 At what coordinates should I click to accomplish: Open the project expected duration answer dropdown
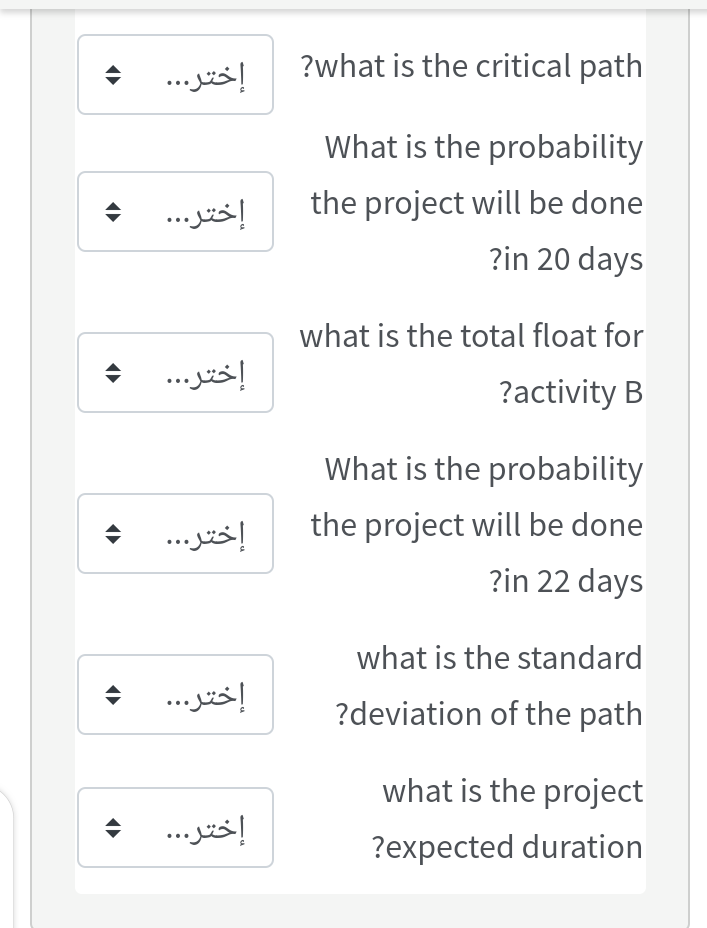(x=175, y=827)
